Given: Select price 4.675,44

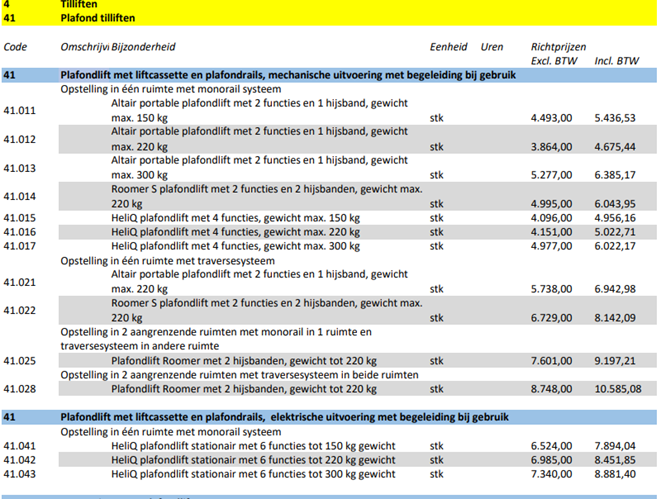Looking at the screenshot, I should (x=615, y=147).
